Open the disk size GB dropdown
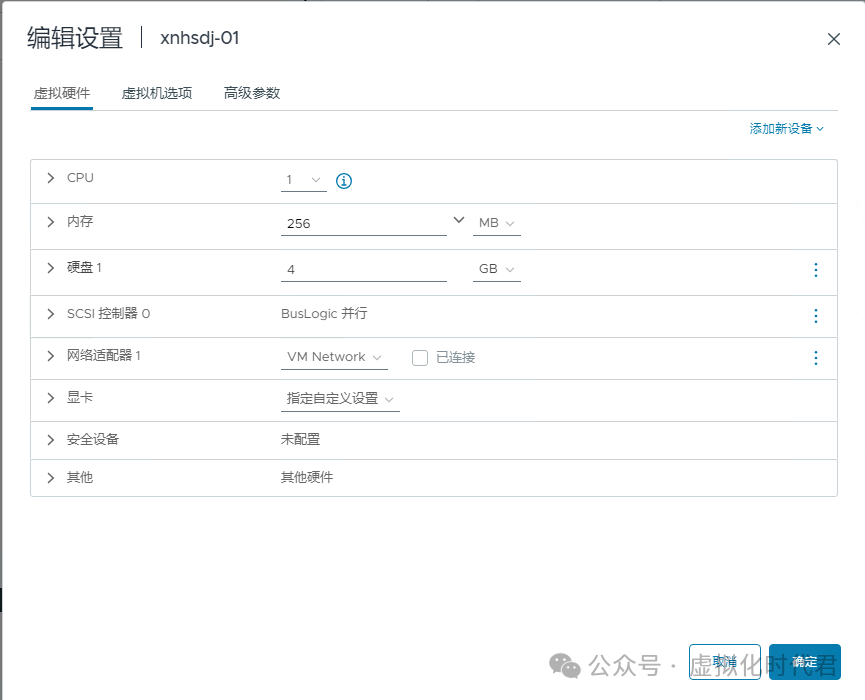 tap(496, 269)
